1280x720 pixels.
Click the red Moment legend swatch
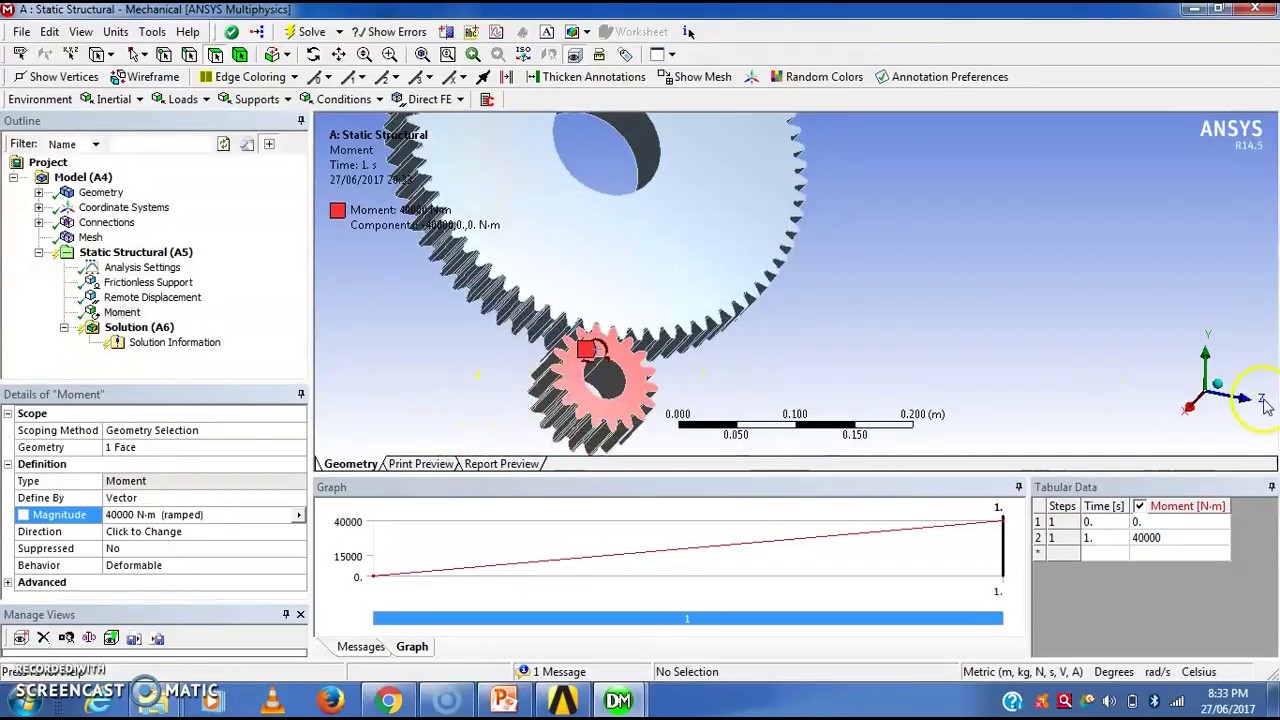[337, 210]
